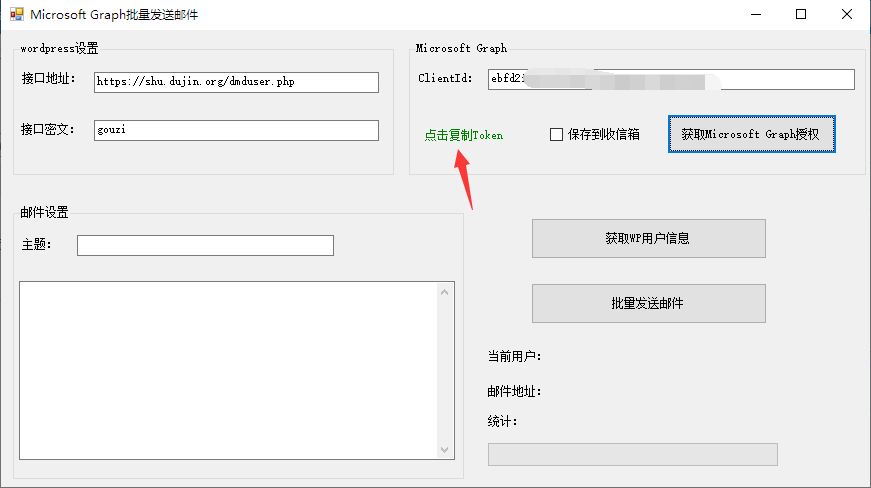The height and width of the screenshot is (488, 871).
Task: Click the 邮件地址 label
Action: (x=514, y=391)
